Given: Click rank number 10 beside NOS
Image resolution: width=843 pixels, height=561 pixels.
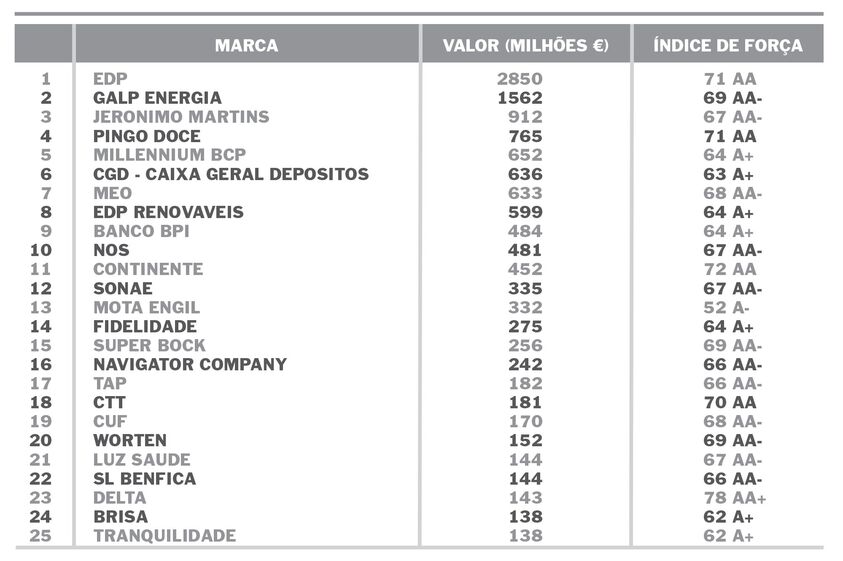Looking at the screenshot, I should click(x=40, y=250).
